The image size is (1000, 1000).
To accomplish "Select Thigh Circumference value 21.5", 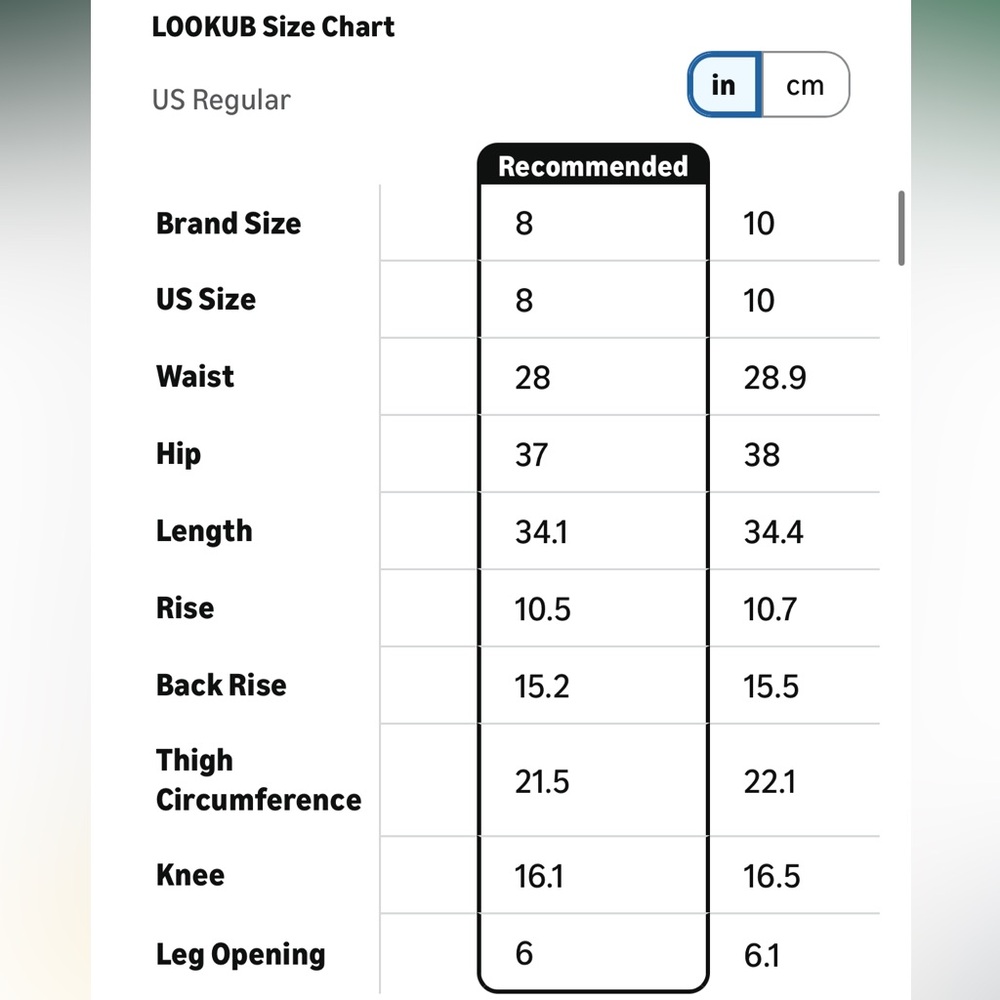I will (542, 782).
